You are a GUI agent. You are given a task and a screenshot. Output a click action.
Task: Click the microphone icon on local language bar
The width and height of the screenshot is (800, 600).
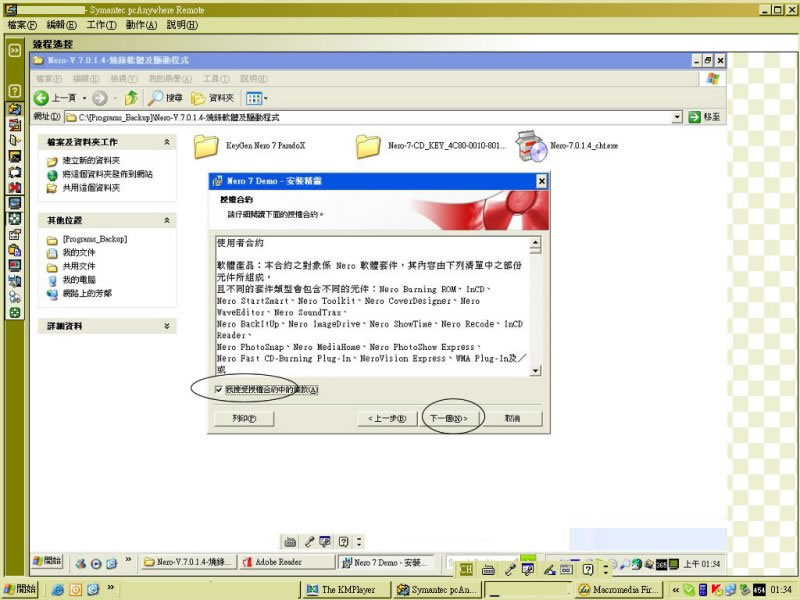pos(510,569)
